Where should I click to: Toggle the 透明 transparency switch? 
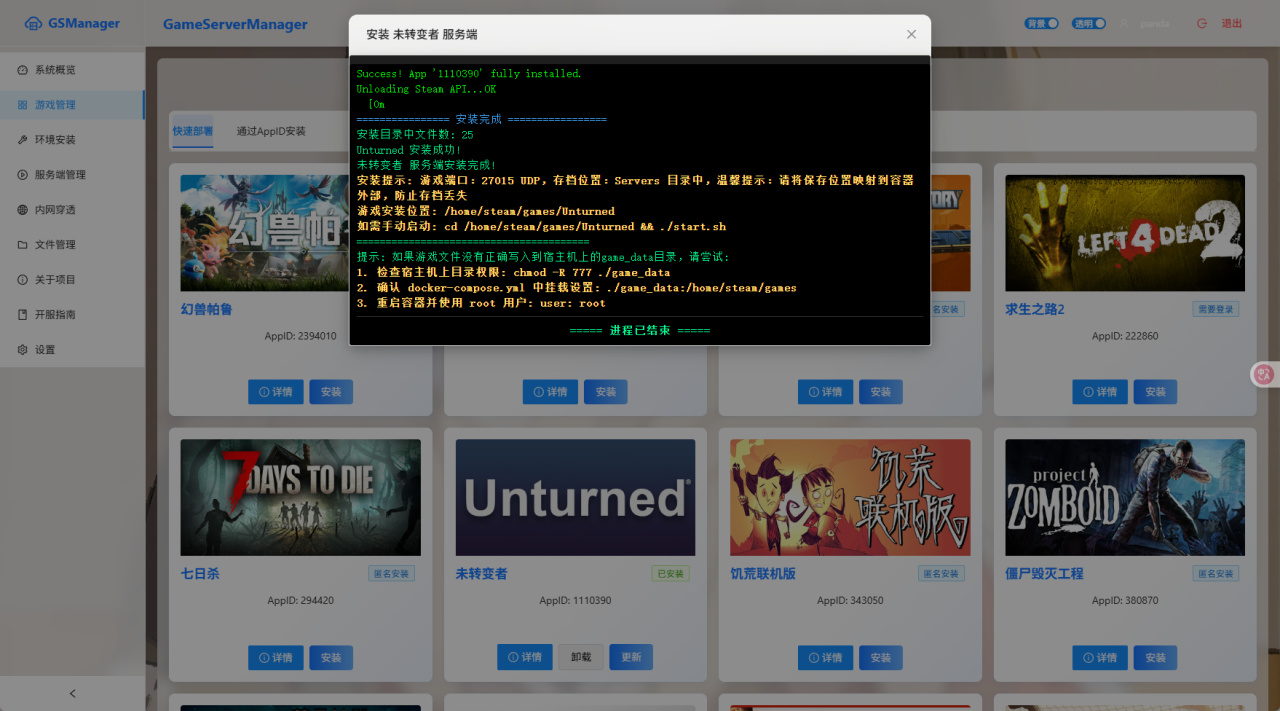coord(1089,23)
